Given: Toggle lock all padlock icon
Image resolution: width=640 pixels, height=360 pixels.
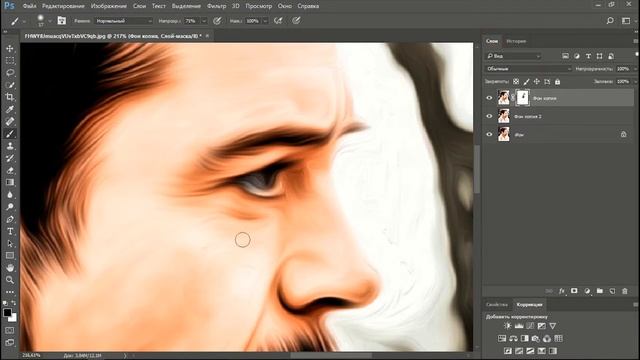Looking at the screenshot, I should point(558,82).
